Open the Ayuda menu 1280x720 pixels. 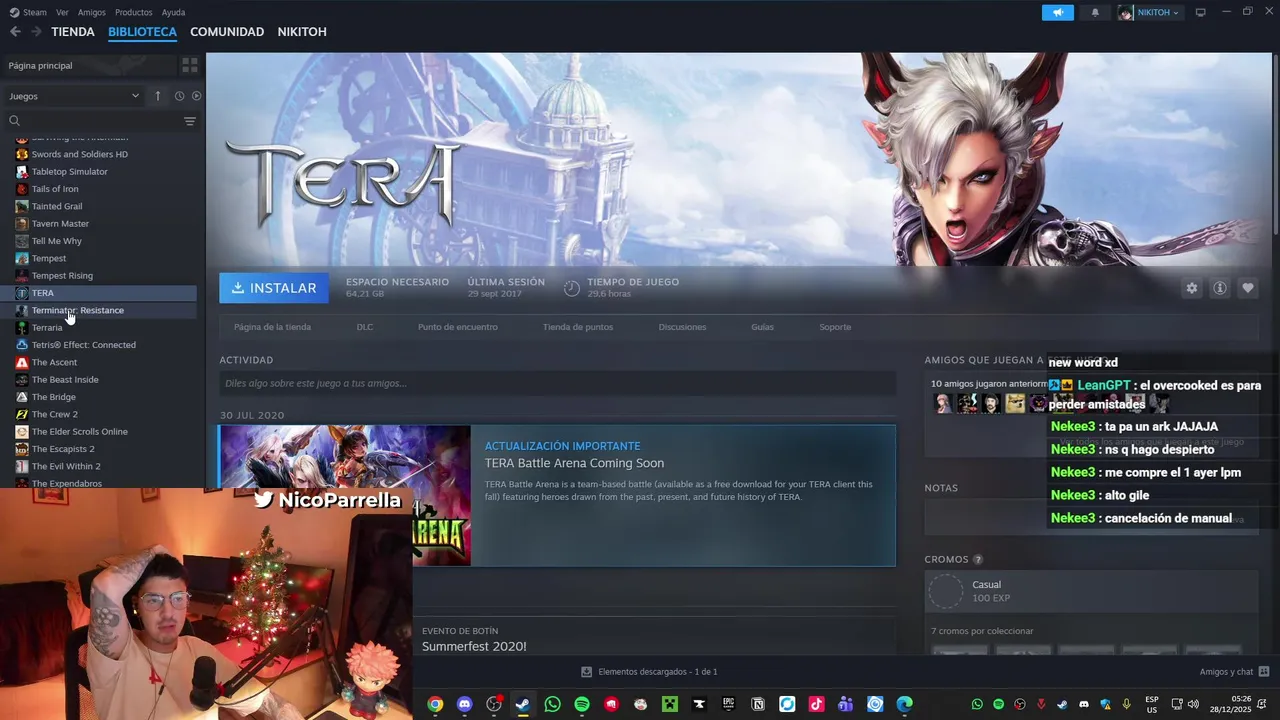pyautogui.click(x=173, y=12)
